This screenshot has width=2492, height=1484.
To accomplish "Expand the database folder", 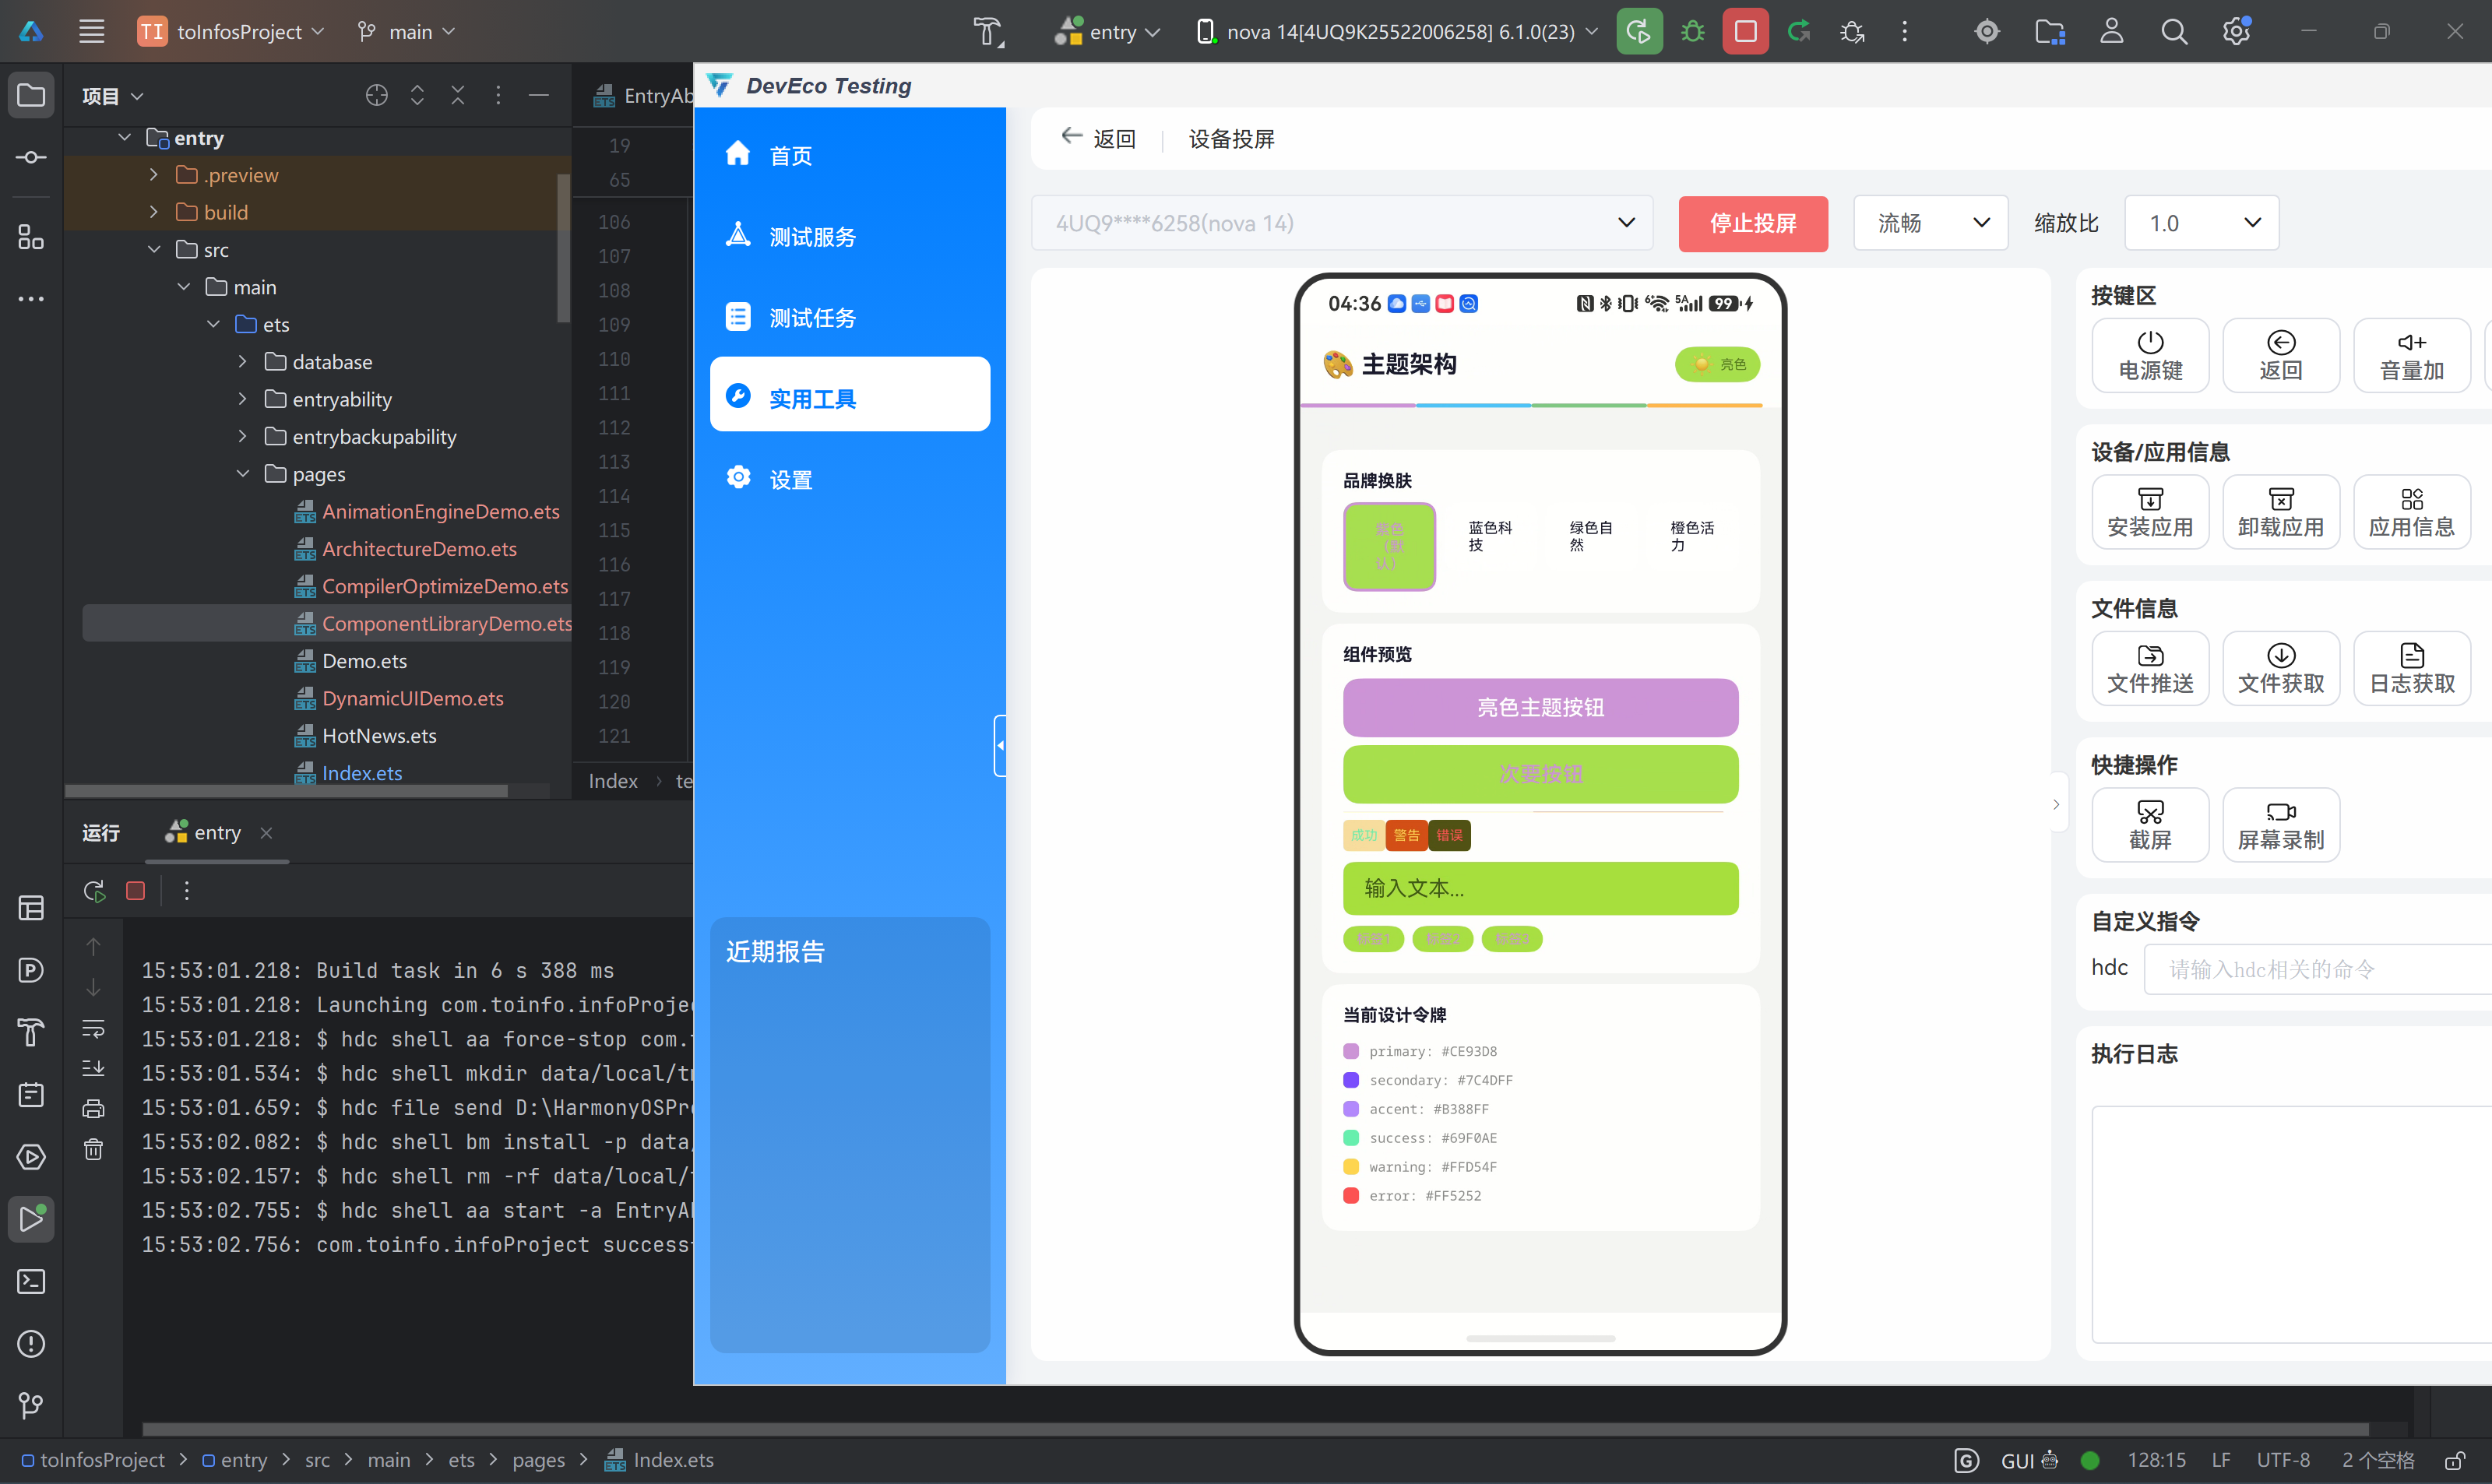I will (242, 362).
